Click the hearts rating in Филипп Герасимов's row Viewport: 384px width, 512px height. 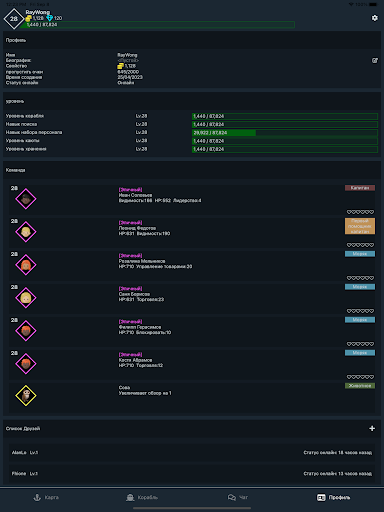point(360,344)
